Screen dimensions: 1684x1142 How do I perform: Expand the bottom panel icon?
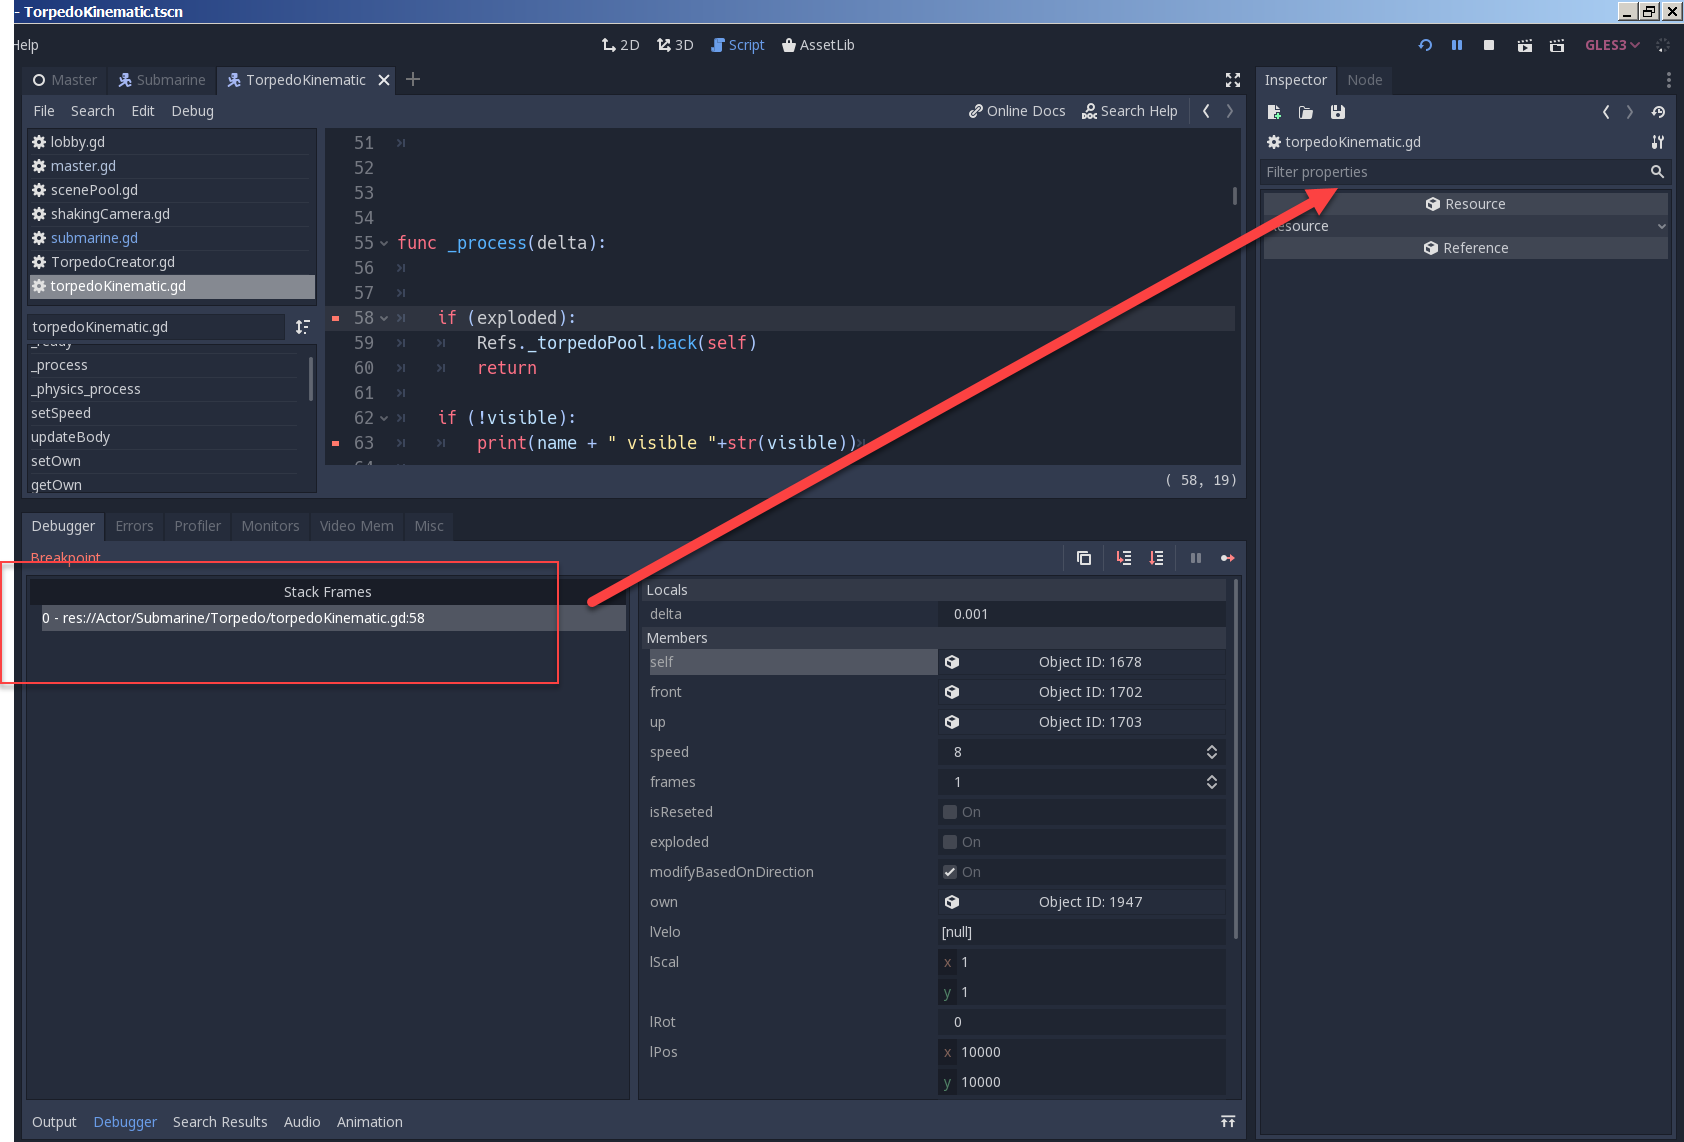[1228, 1122]
